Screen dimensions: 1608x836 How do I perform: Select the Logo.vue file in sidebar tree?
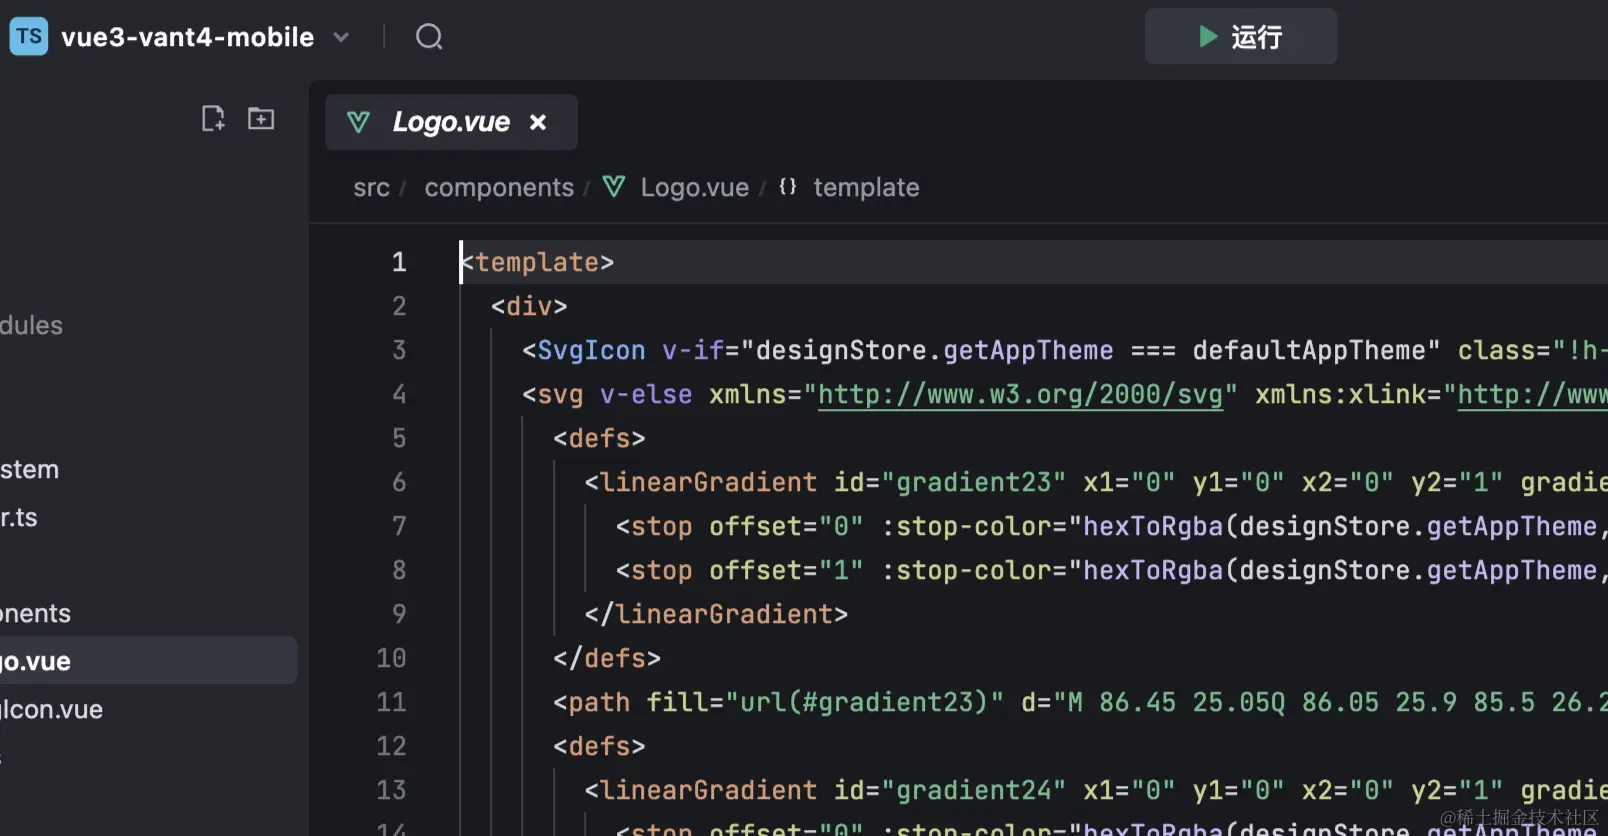(x=36, y=661)
